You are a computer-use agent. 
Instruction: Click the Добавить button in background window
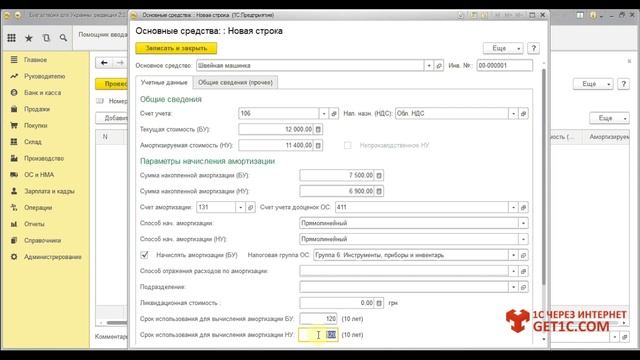pos(112,118)
